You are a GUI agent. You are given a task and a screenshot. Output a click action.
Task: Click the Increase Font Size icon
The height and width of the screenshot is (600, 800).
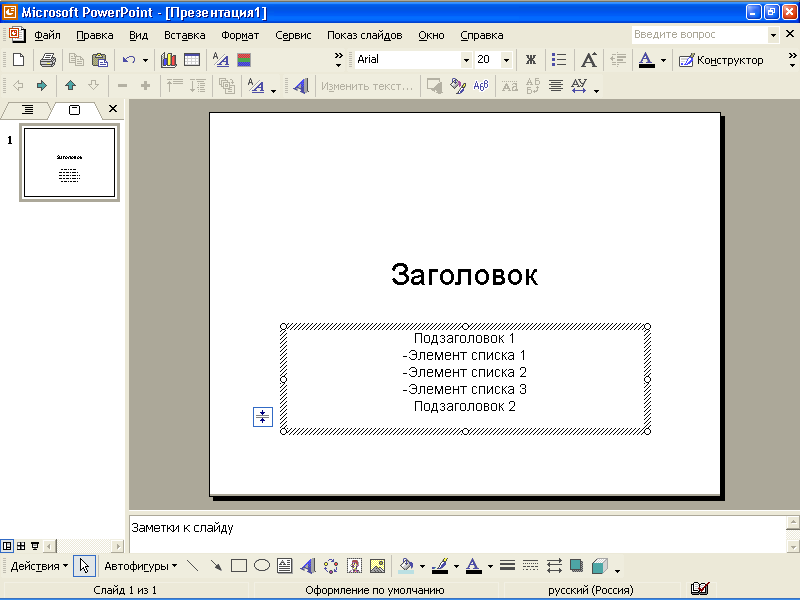(x=589, y=60)
